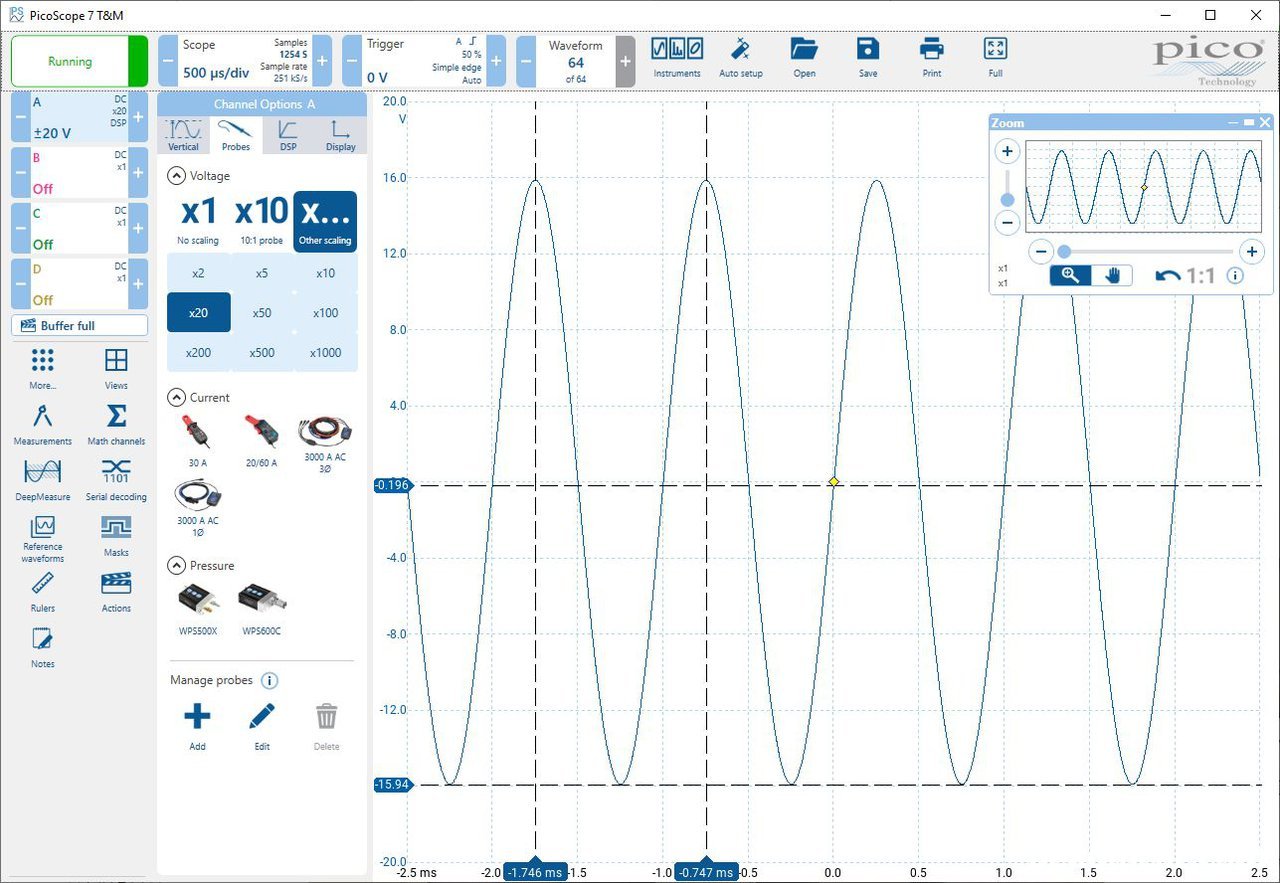Print the current view
The height and width of the screenshot is (883, 1280).
point(932,58)
